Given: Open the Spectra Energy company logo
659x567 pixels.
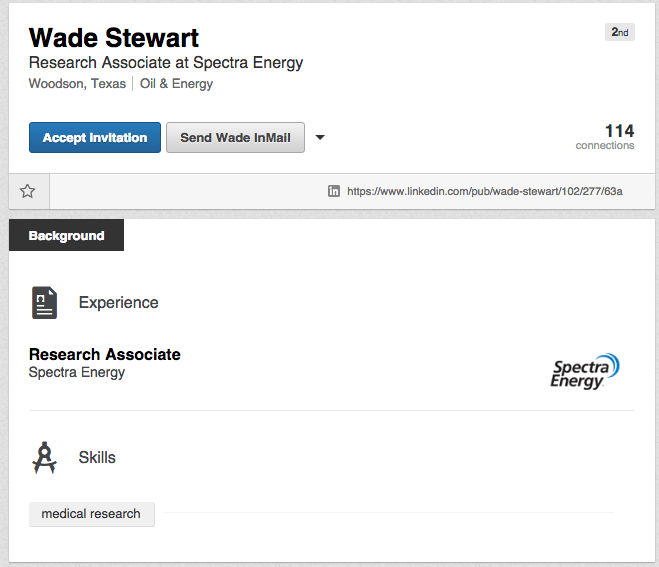Looking at the screenshot, I should (x=586, y=370).
